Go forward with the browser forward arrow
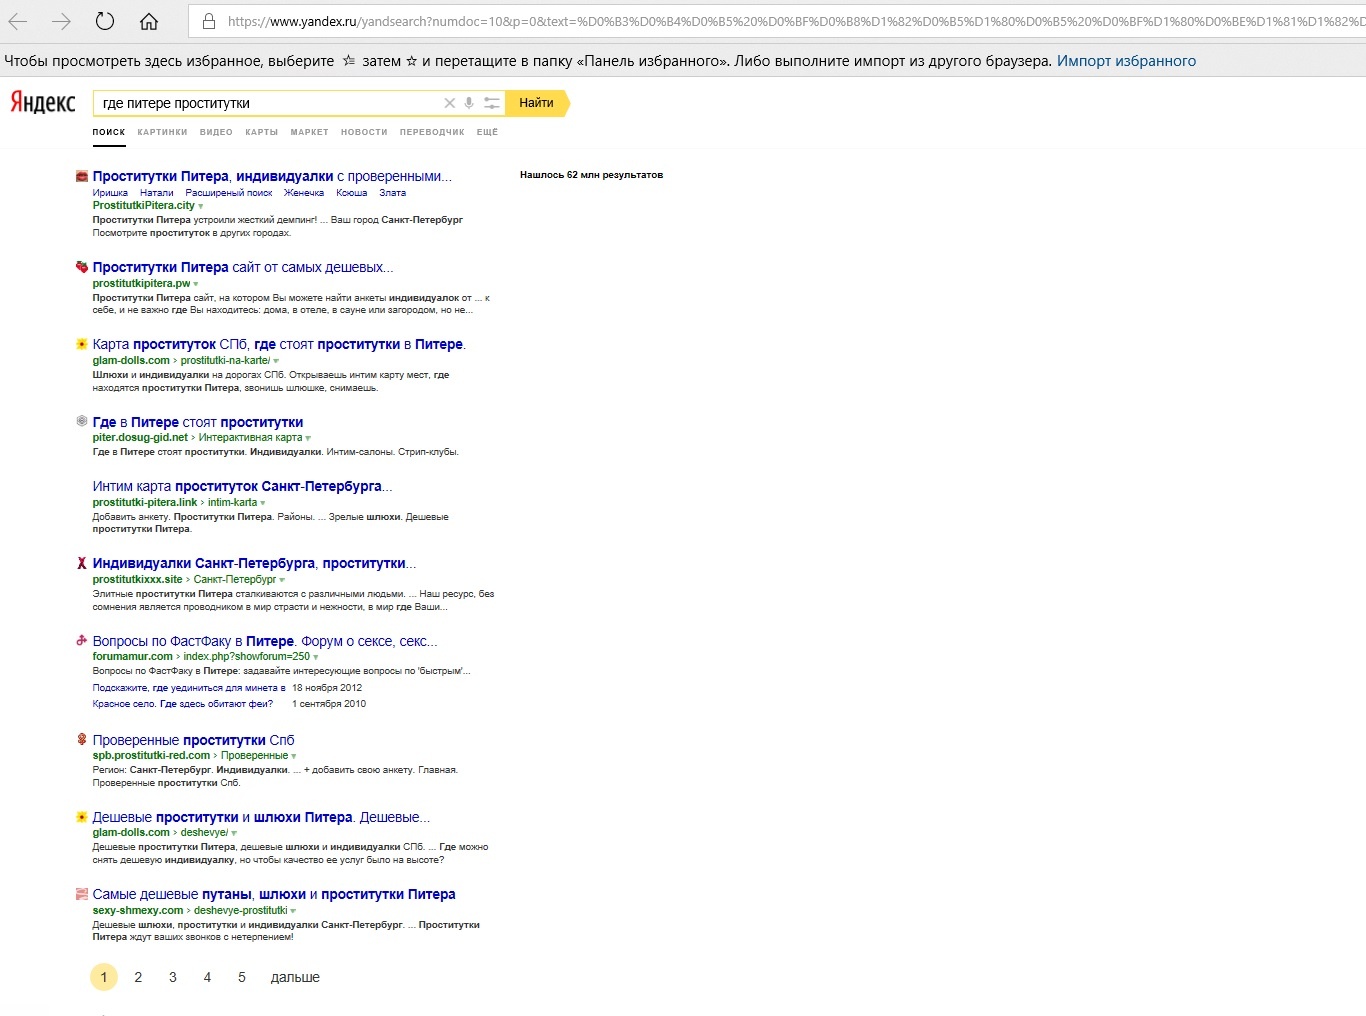The width and height of the screenshot is (1366, 1016). click(61, 21)
